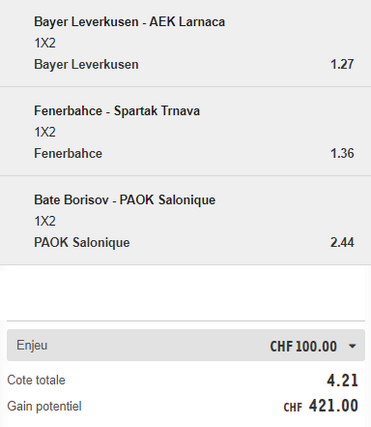Open the Fenerbahce - Spartak Trnava match
This screenshot has height=427, width=371.
117,111
